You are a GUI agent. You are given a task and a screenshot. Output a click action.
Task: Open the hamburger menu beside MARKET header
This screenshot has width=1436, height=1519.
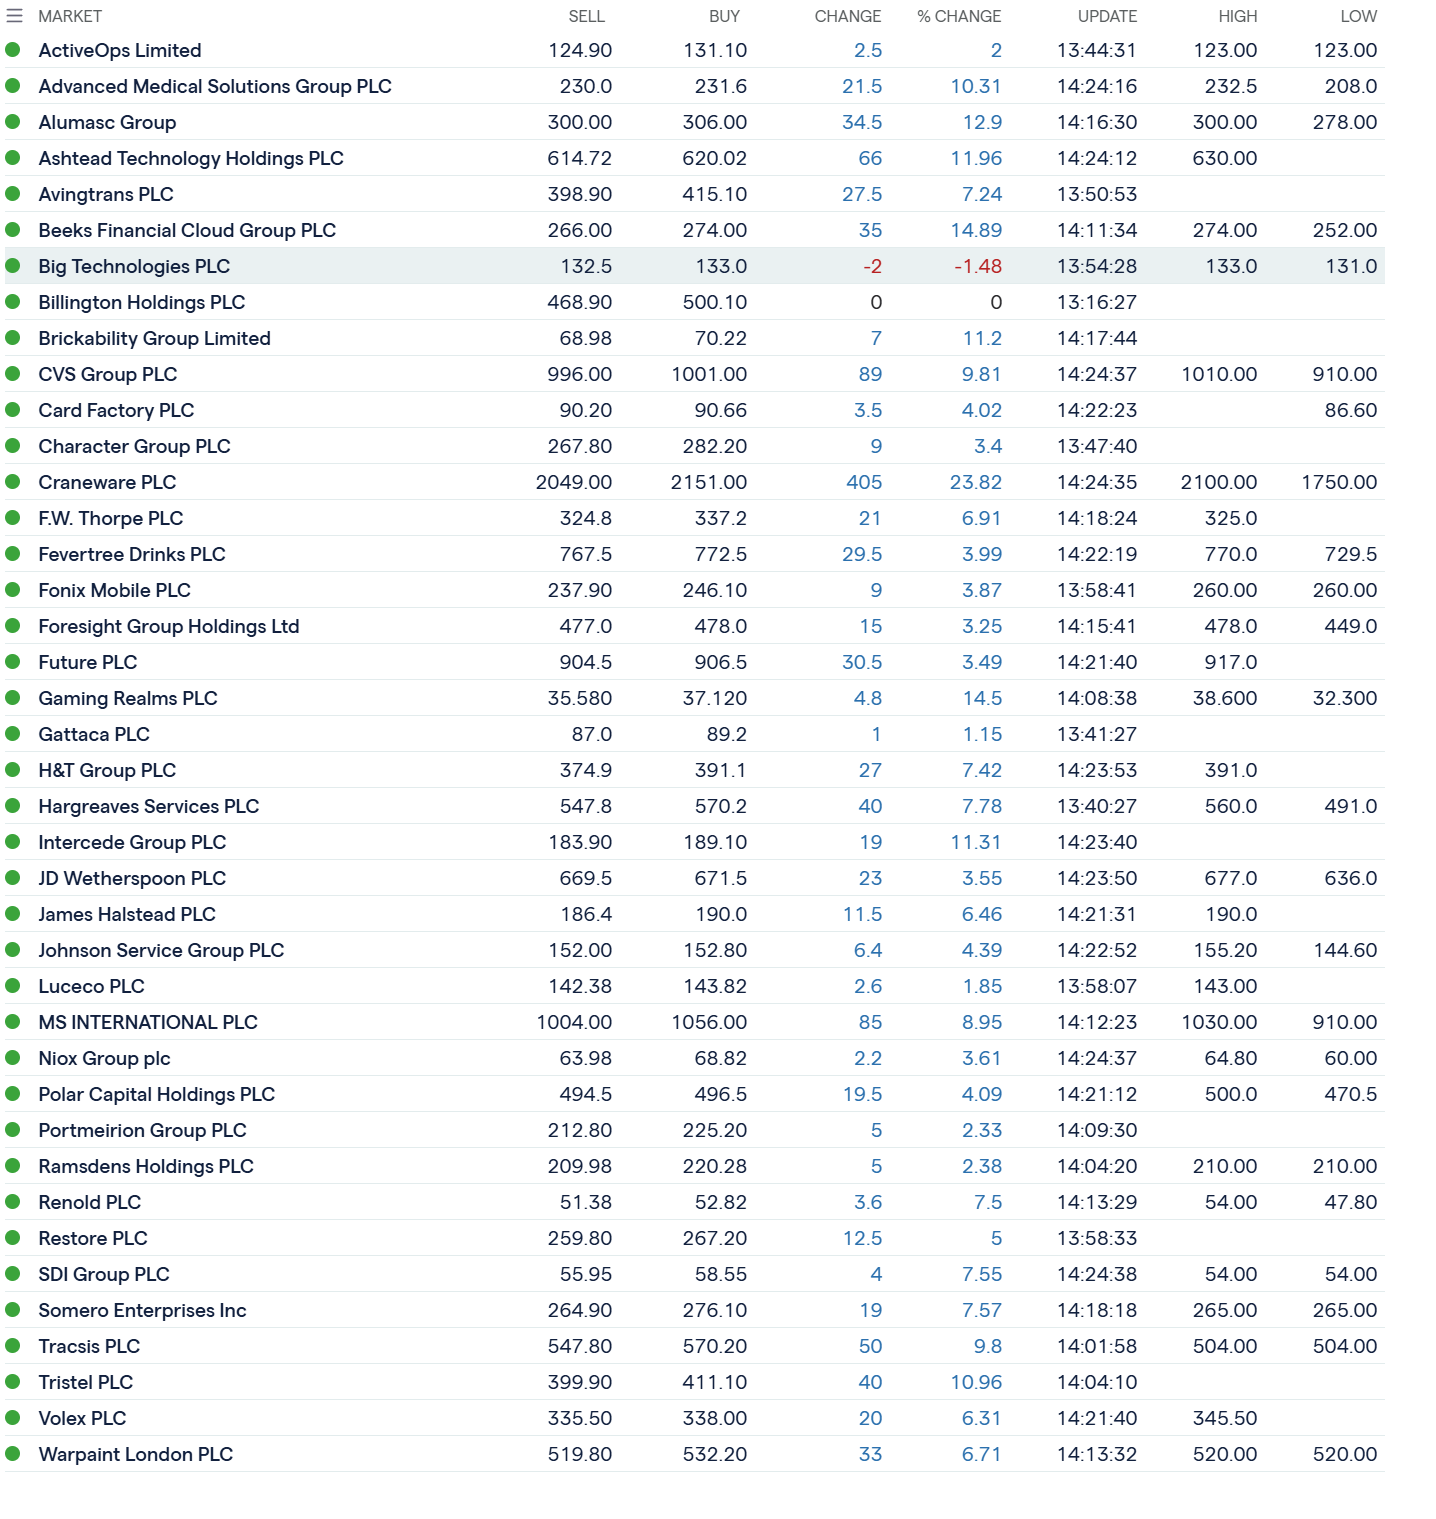(x=14, y=16)
